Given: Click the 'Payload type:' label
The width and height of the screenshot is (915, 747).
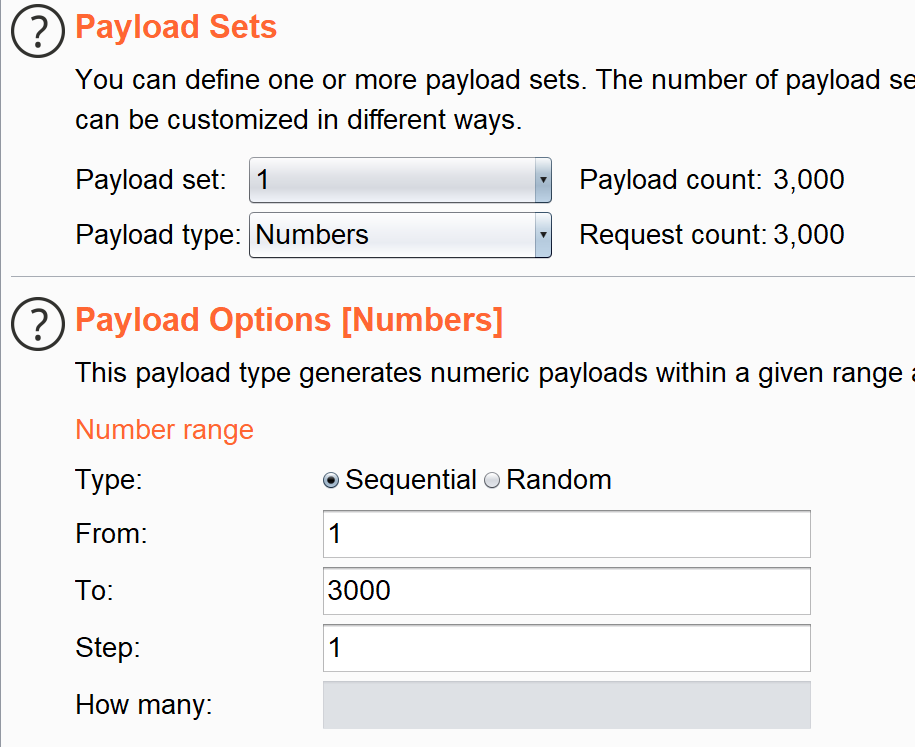Looking at the screenshot, I should 158,235.
